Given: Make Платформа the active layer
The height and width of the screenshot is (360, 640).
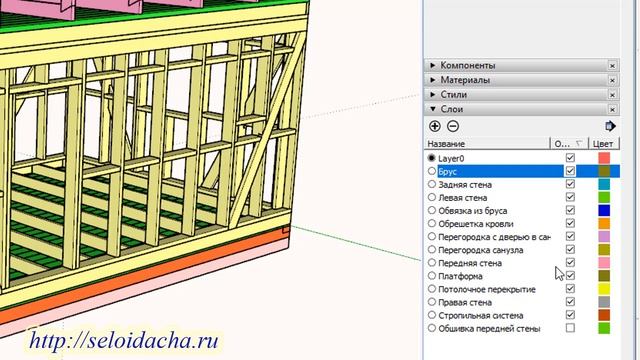Looking at the screenshot, I should point(431,276).
